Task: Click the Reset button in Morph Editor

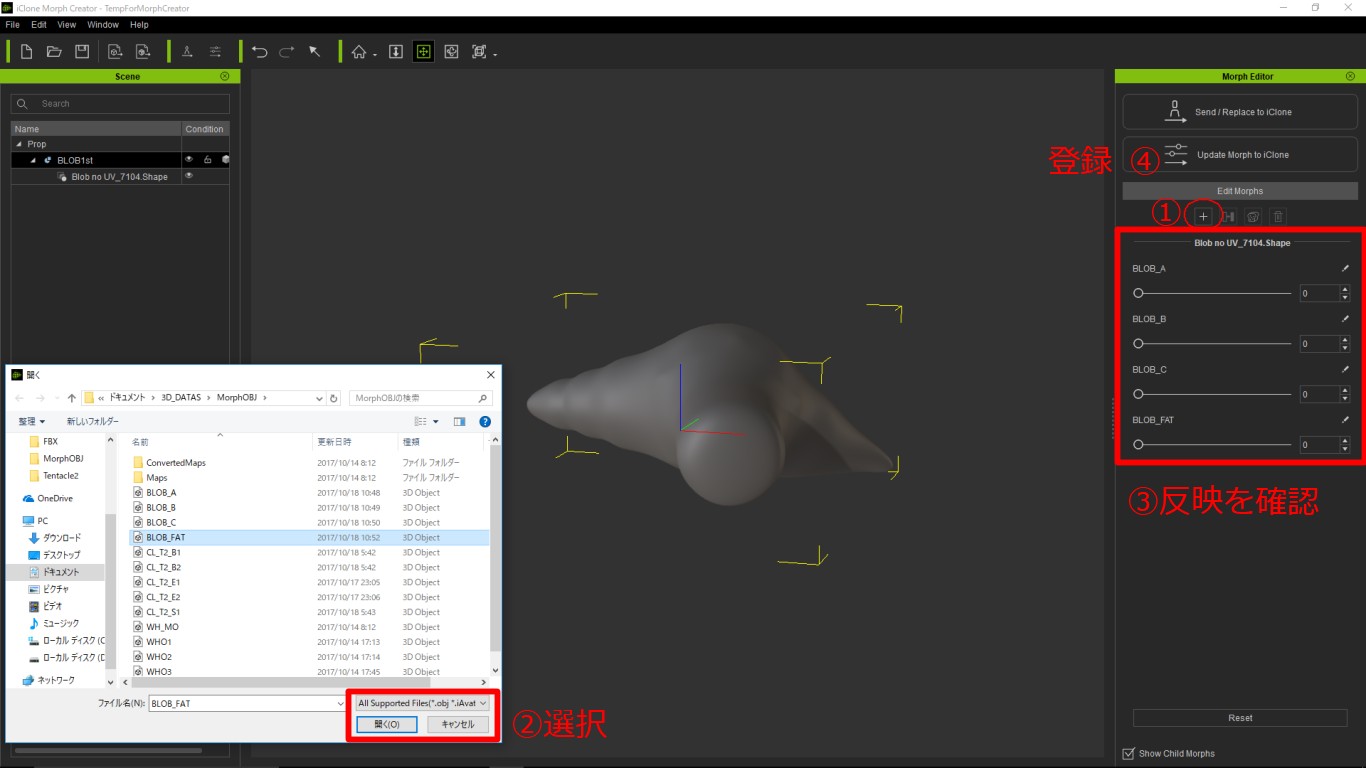Action: pos(1240,718)
